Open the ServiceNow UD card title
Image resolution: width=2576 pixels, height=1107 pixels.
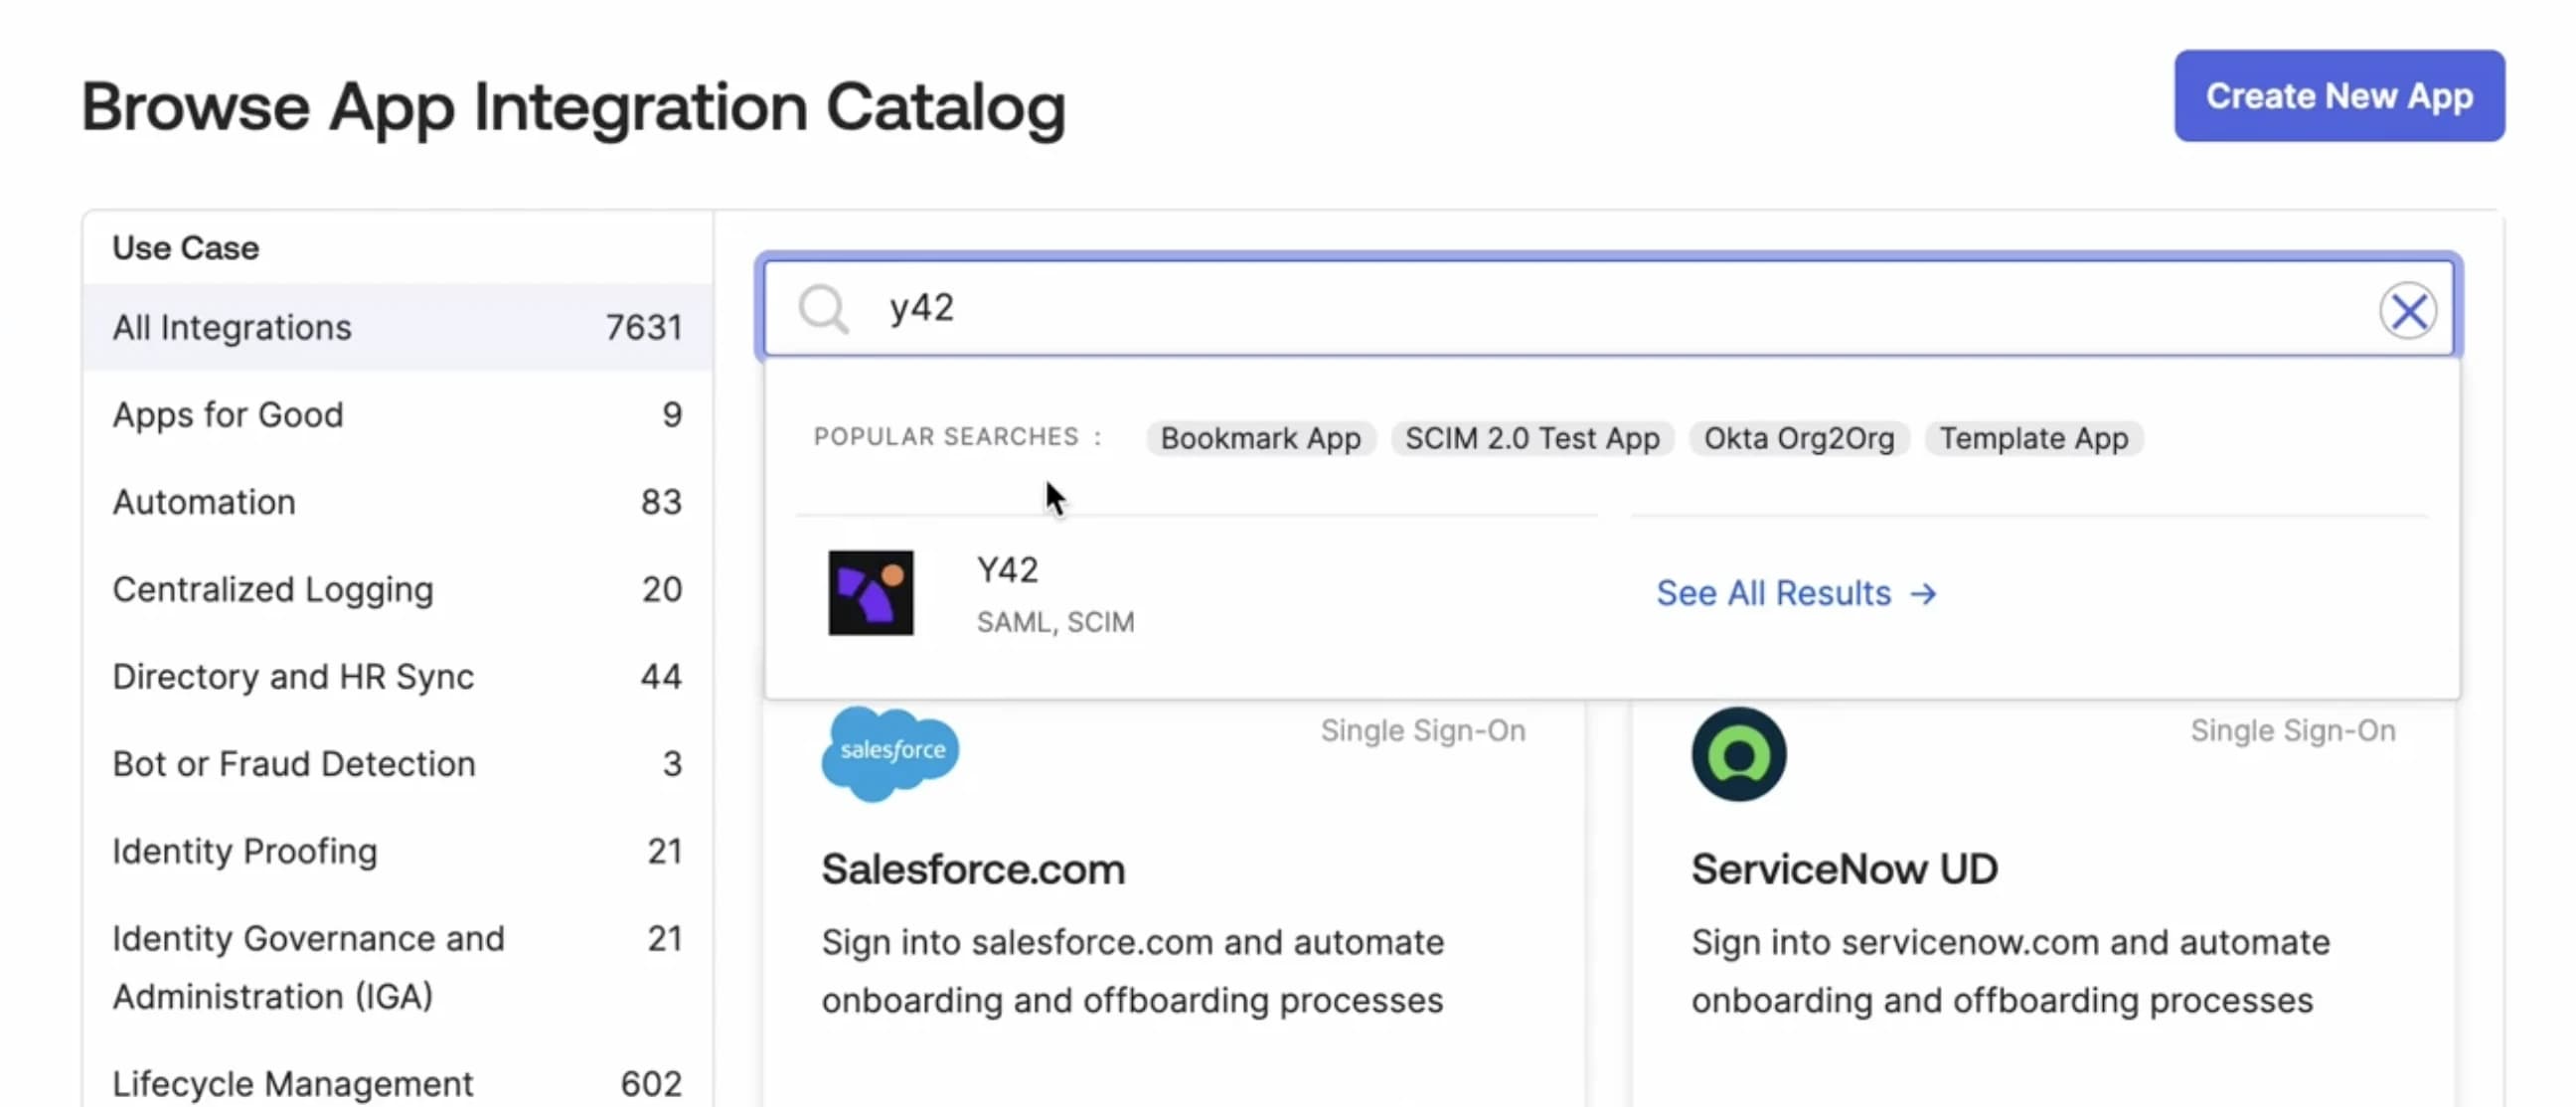(x=1844, y=869)
